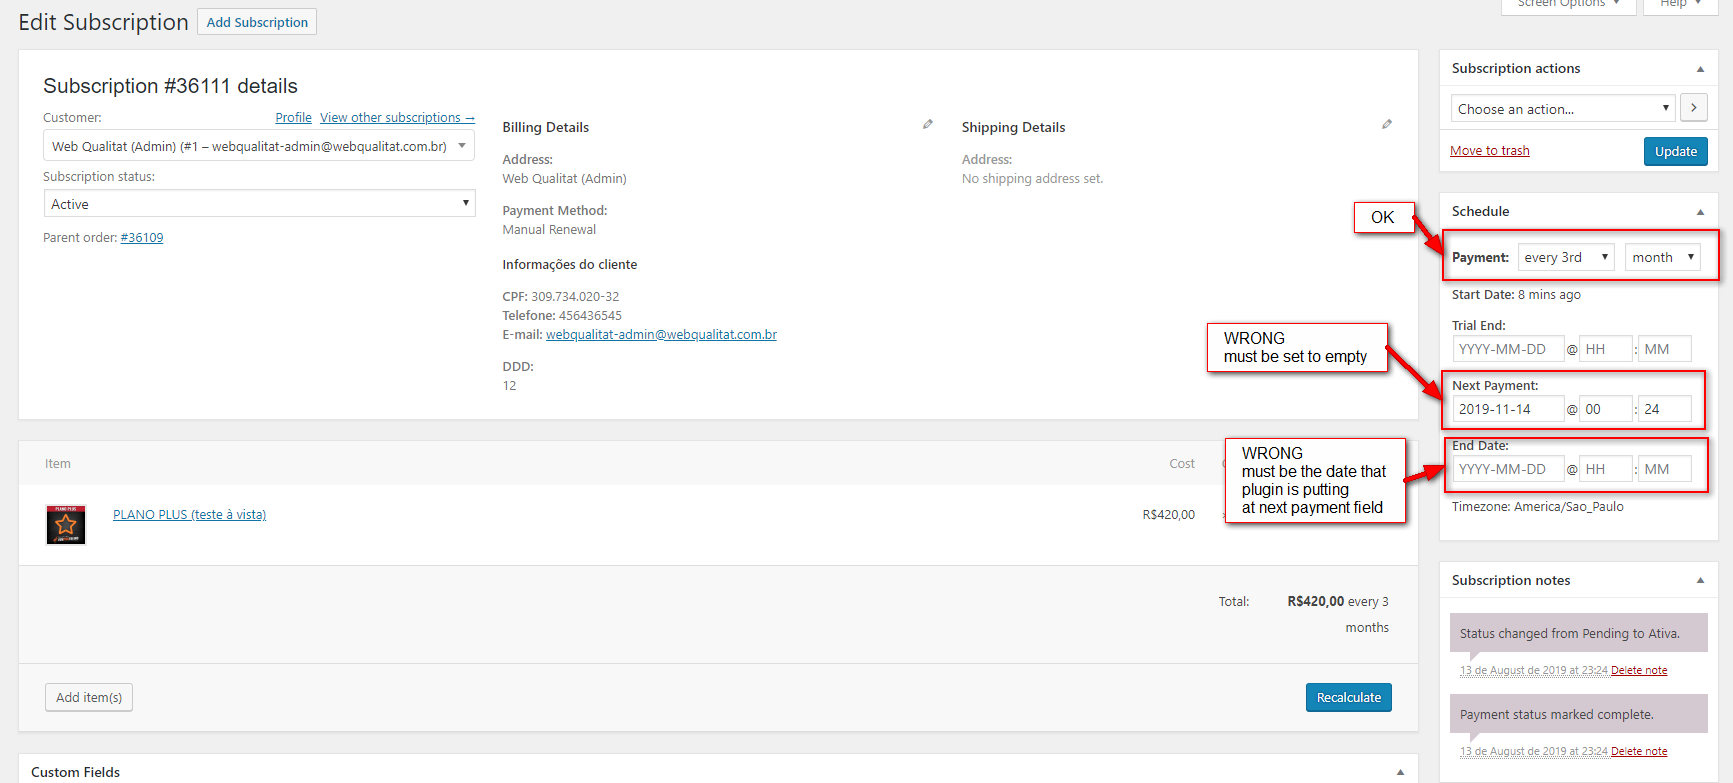Click the Recalculate button
The width and height of the screenshot is (1733, 783).
click(x=1348, y=698)
